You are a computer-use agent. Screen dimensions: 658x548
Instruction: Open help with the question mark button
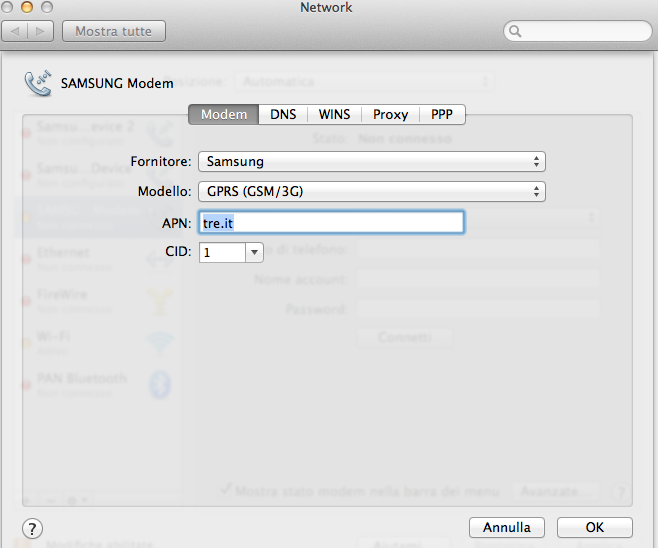pyautogui.click(x=32, y=529)
